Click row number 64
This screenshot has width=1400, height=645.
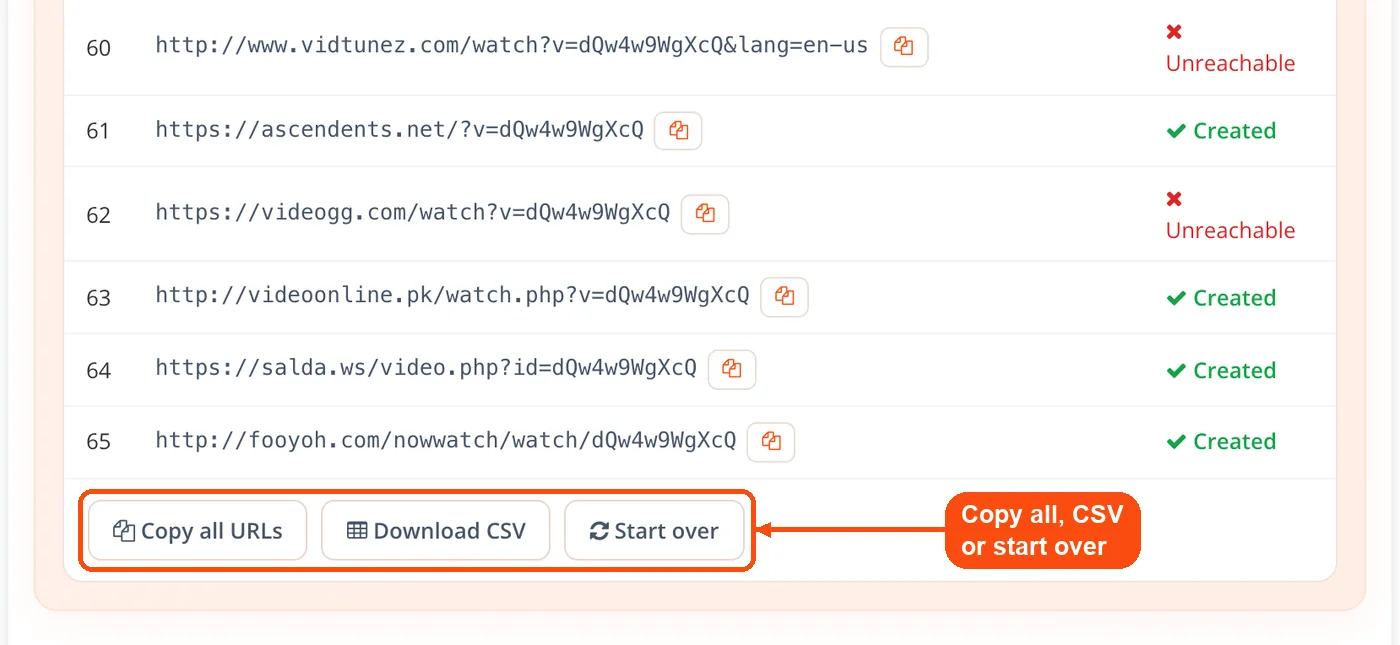pos(98,370)
